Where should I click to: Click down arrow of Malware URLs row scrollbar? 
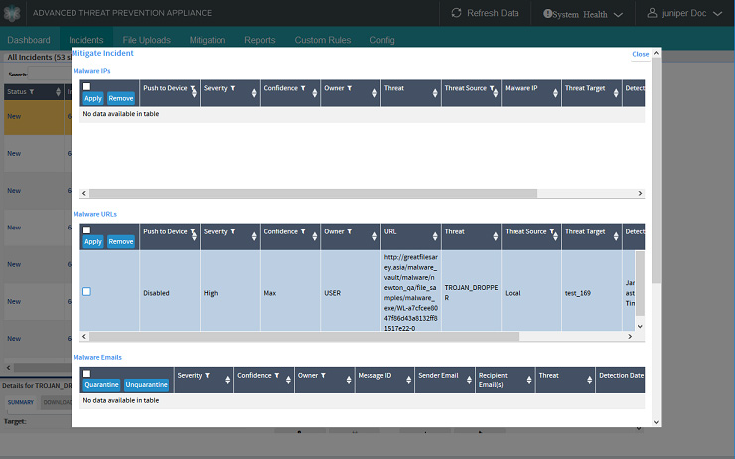click(640, 326)
